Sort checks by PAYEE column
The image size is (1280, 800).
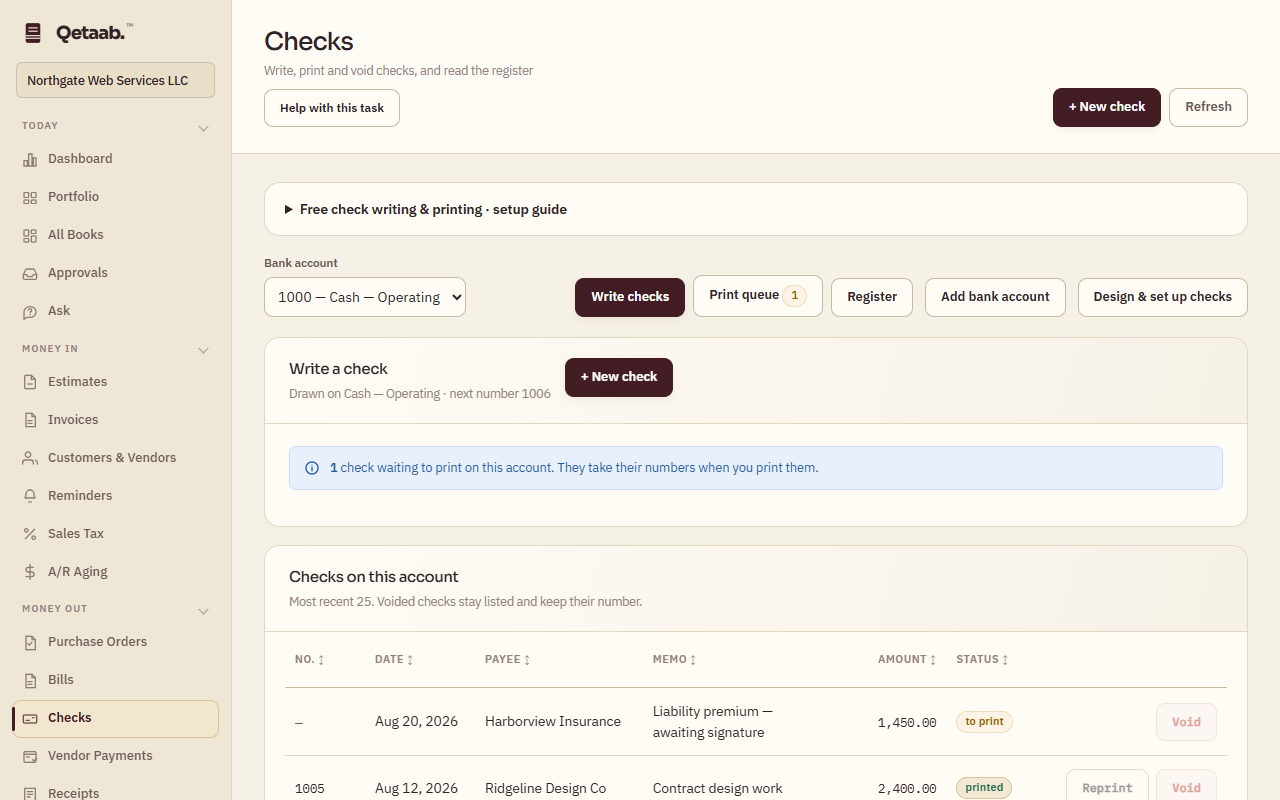point(508,659)
